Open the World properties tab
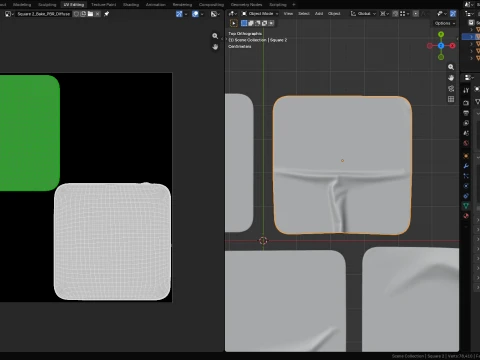This screenshot has width=480, height=360. pos(466,143)
